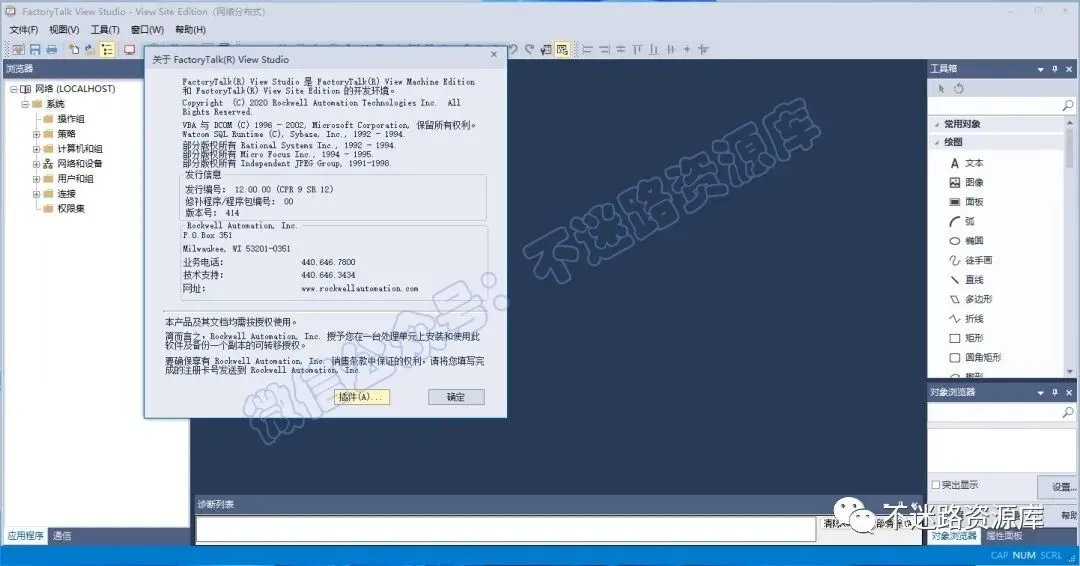
Task: Switch to the 属性面板 tab
Action: coord(1004,535)
